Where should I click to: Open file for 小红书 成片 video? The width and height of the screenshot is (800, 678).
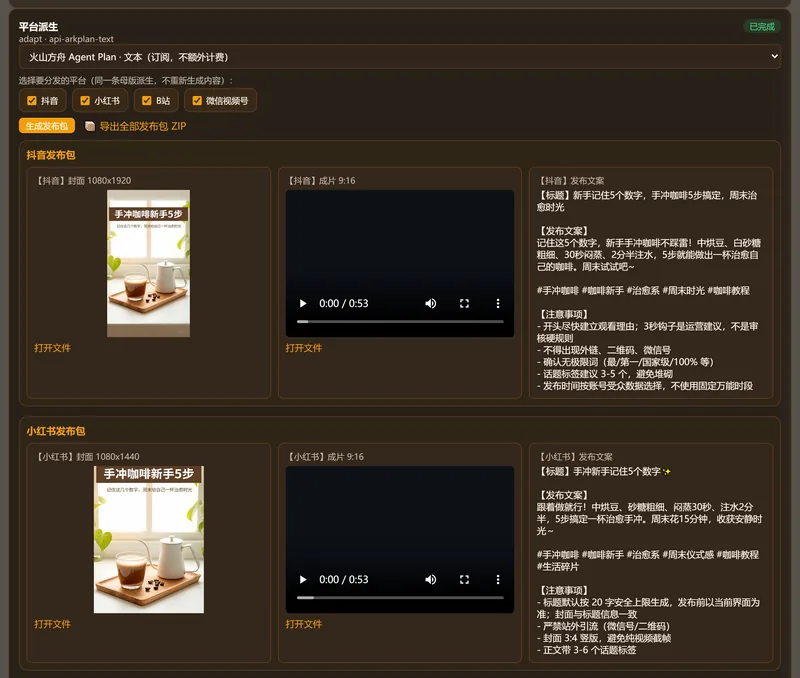[x=304, y=624]
